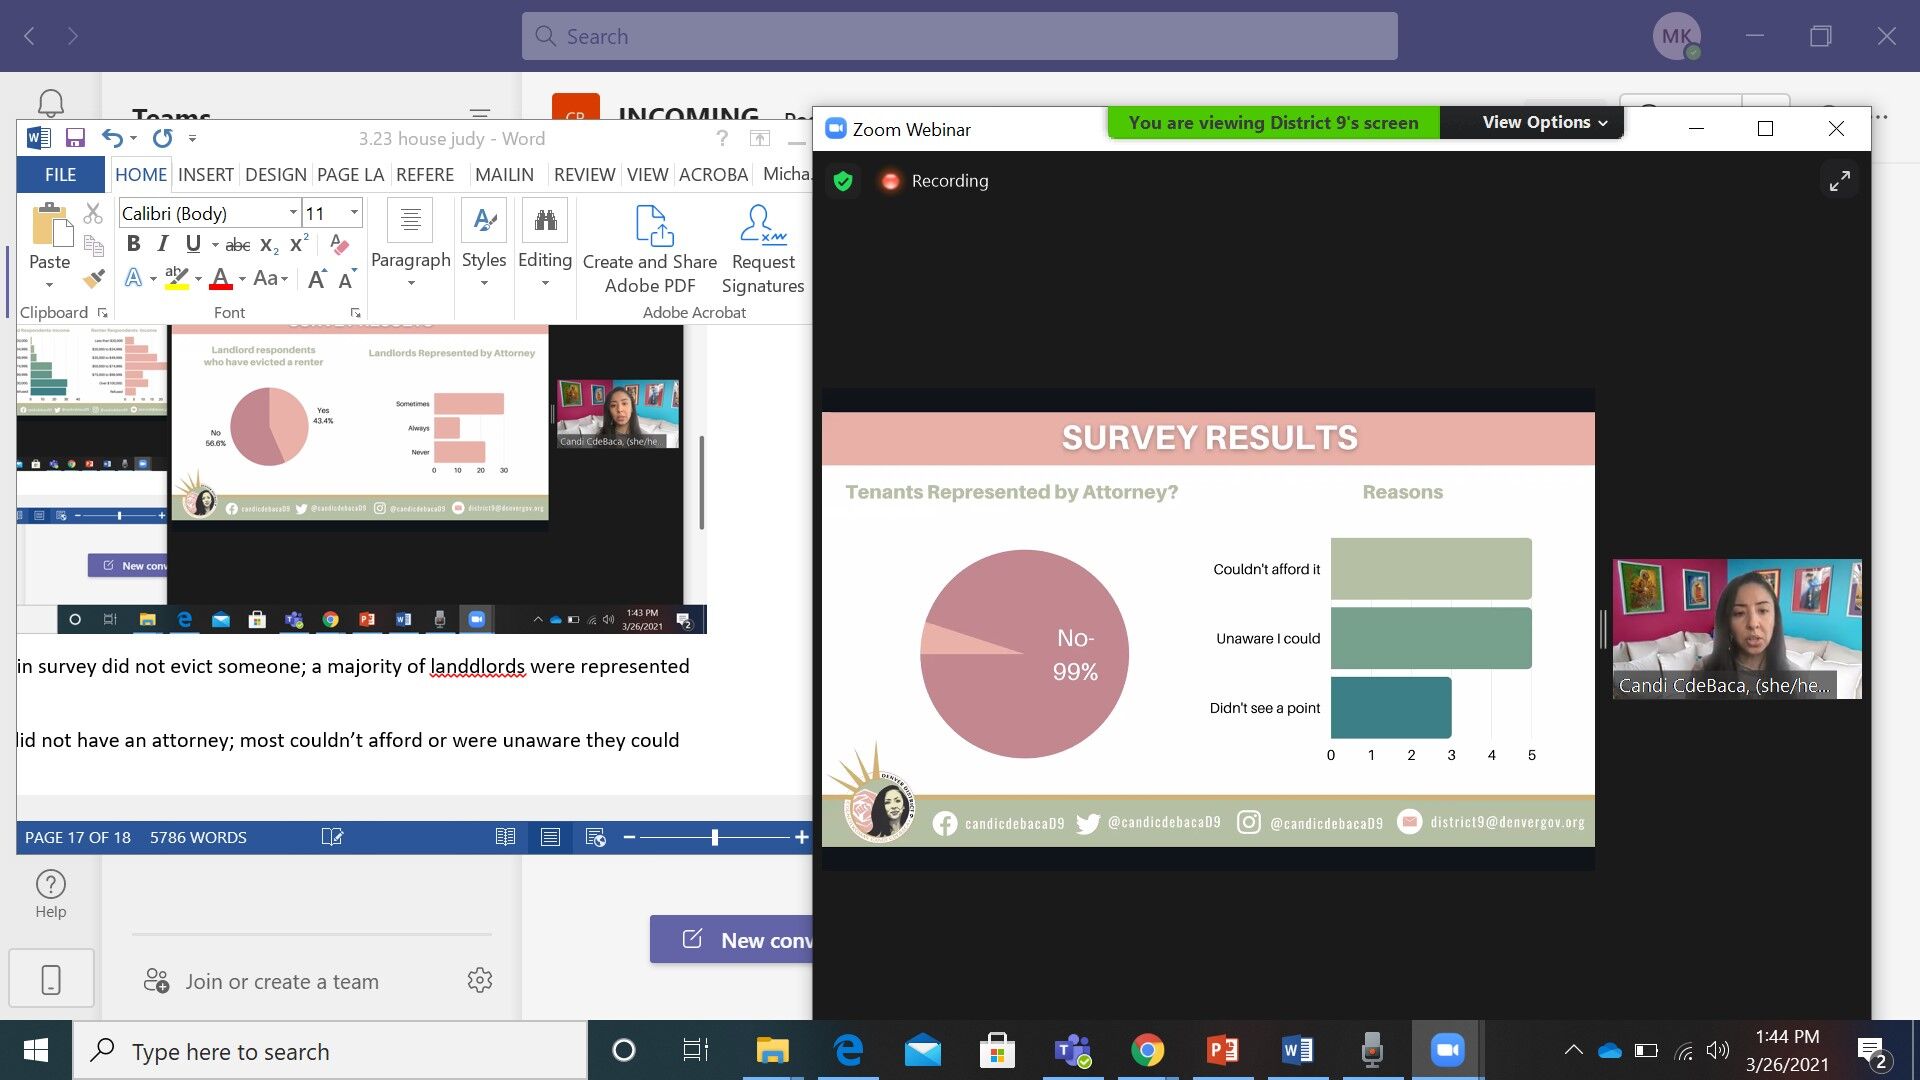Click the blue FILE button
The image size is (1920, 1080).
tap(60, 174)
